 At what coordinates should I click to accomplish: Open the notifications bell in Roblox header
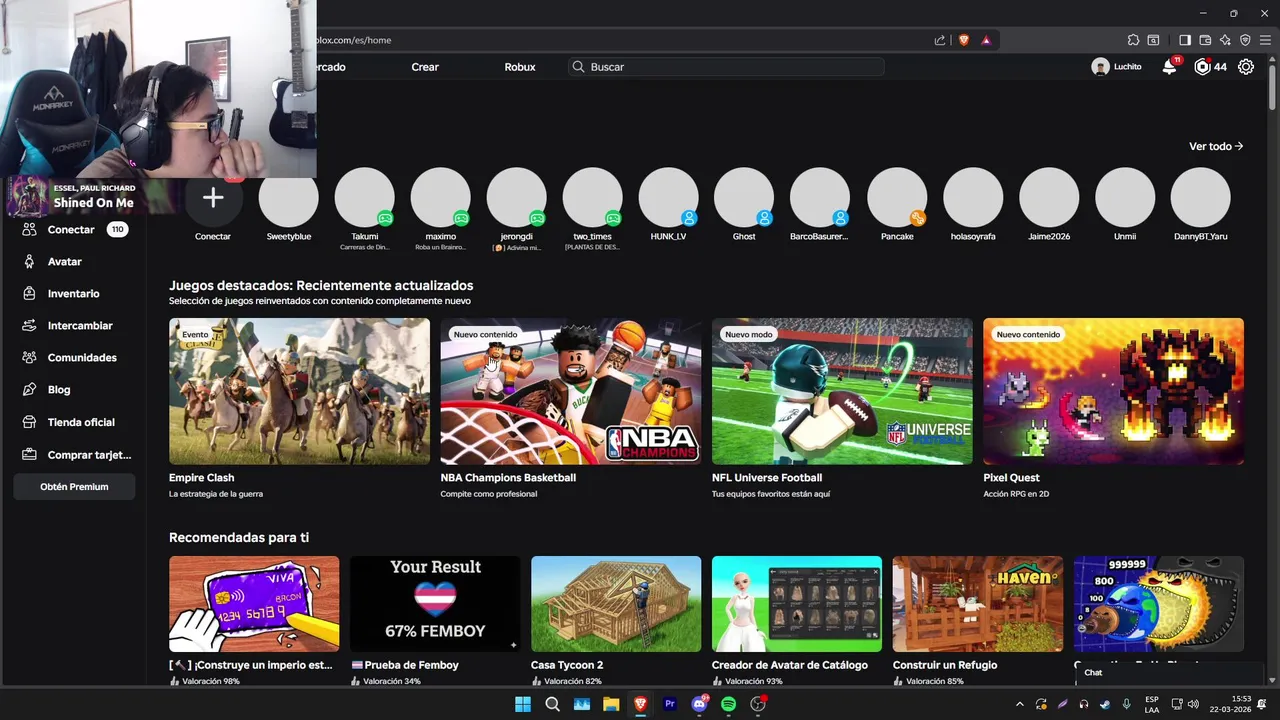click(1169, 67)
